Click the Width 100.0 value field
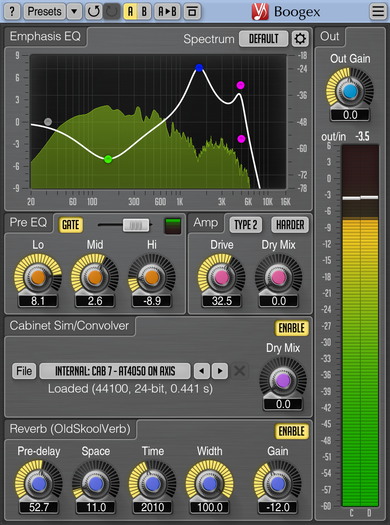390x525 pixels. coord(210,507)
